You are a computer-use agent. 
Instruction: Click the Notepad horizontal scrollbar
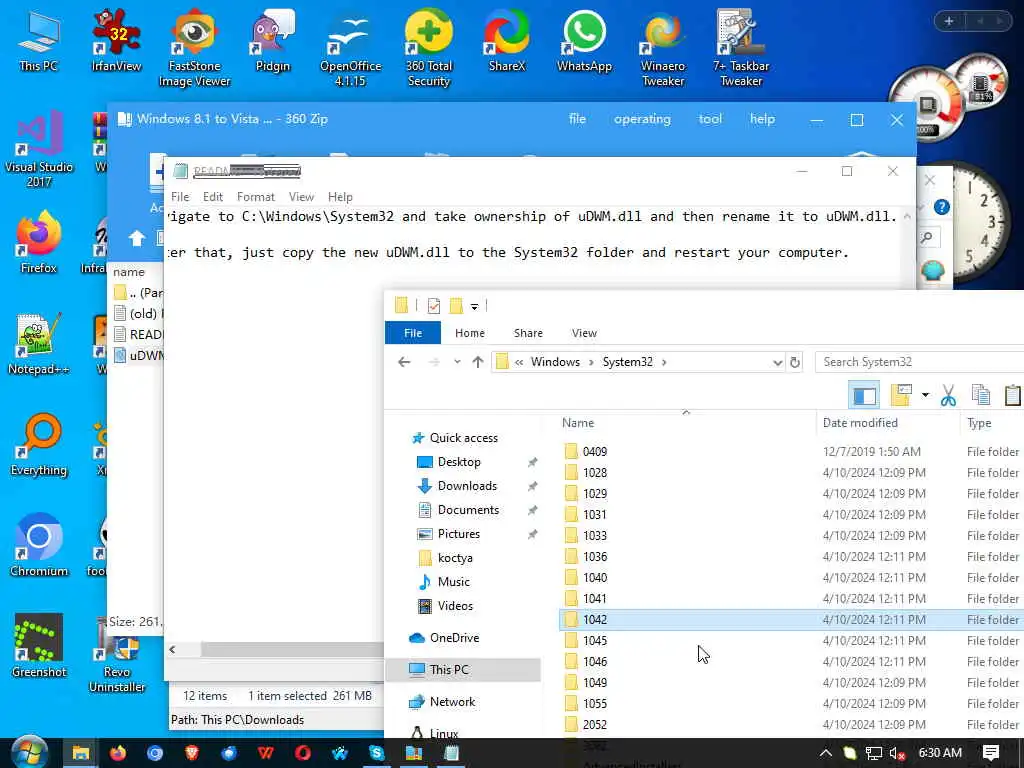(292, 650)
